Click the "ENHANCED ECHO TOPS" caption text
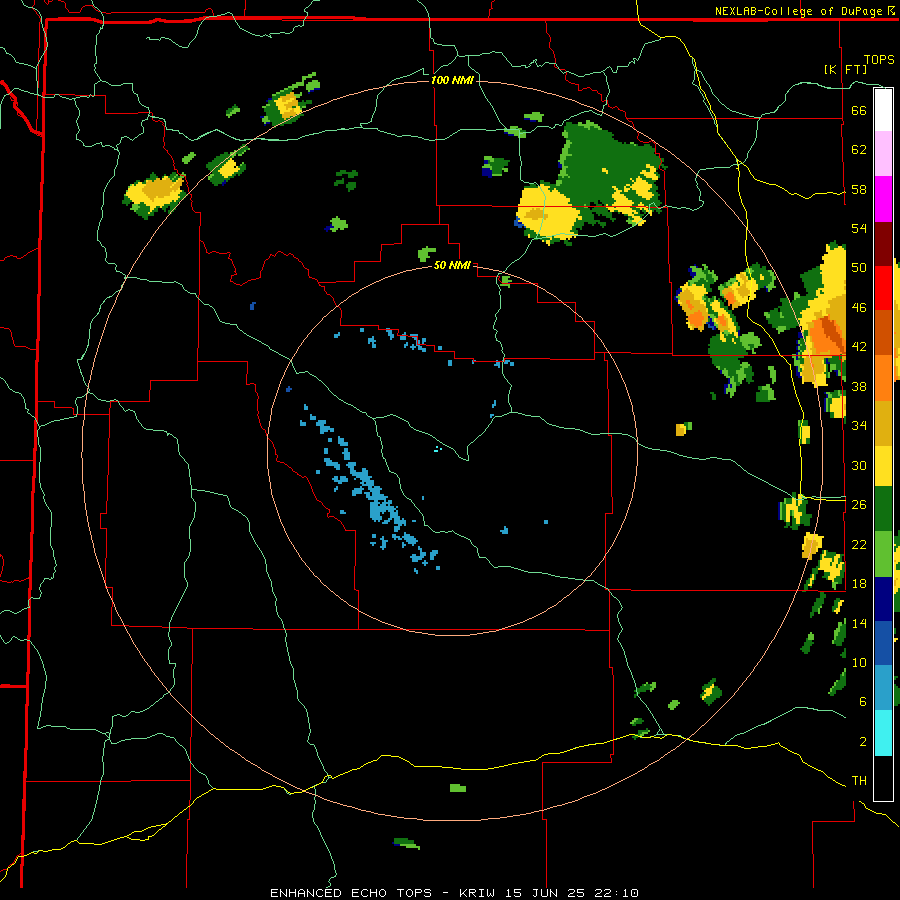The image size is (900, 900). (x=351, y=893)
